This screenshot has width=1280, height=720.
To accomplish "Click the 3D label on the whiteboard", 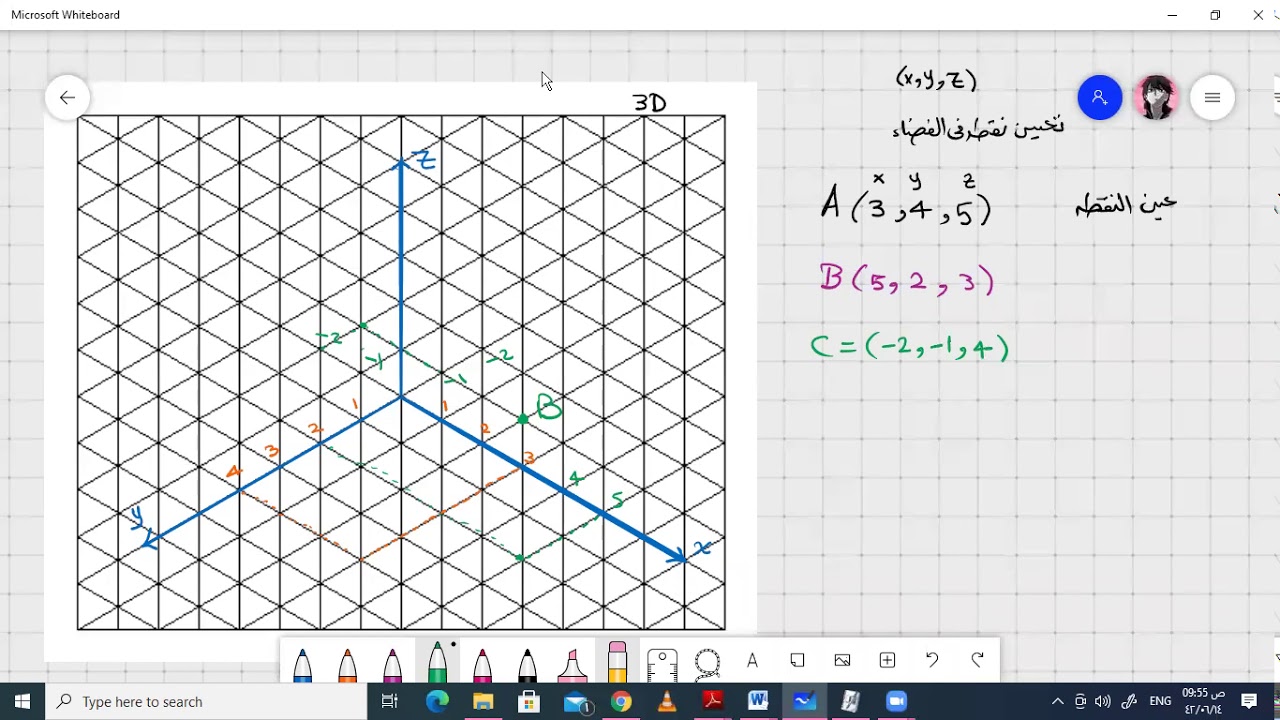I will click(649, 103).
